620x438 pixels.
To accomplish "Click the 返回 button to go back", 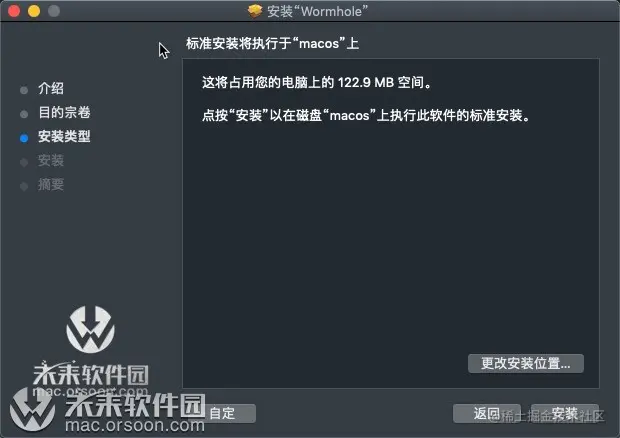I will tap(487, 414).
